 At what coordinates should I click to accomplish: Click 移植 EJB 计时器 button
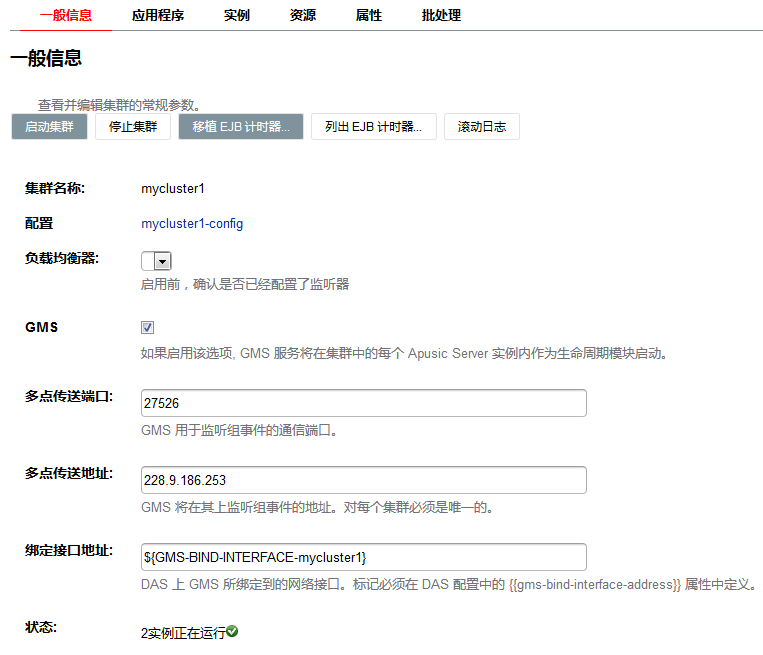(x=241, y=127)
